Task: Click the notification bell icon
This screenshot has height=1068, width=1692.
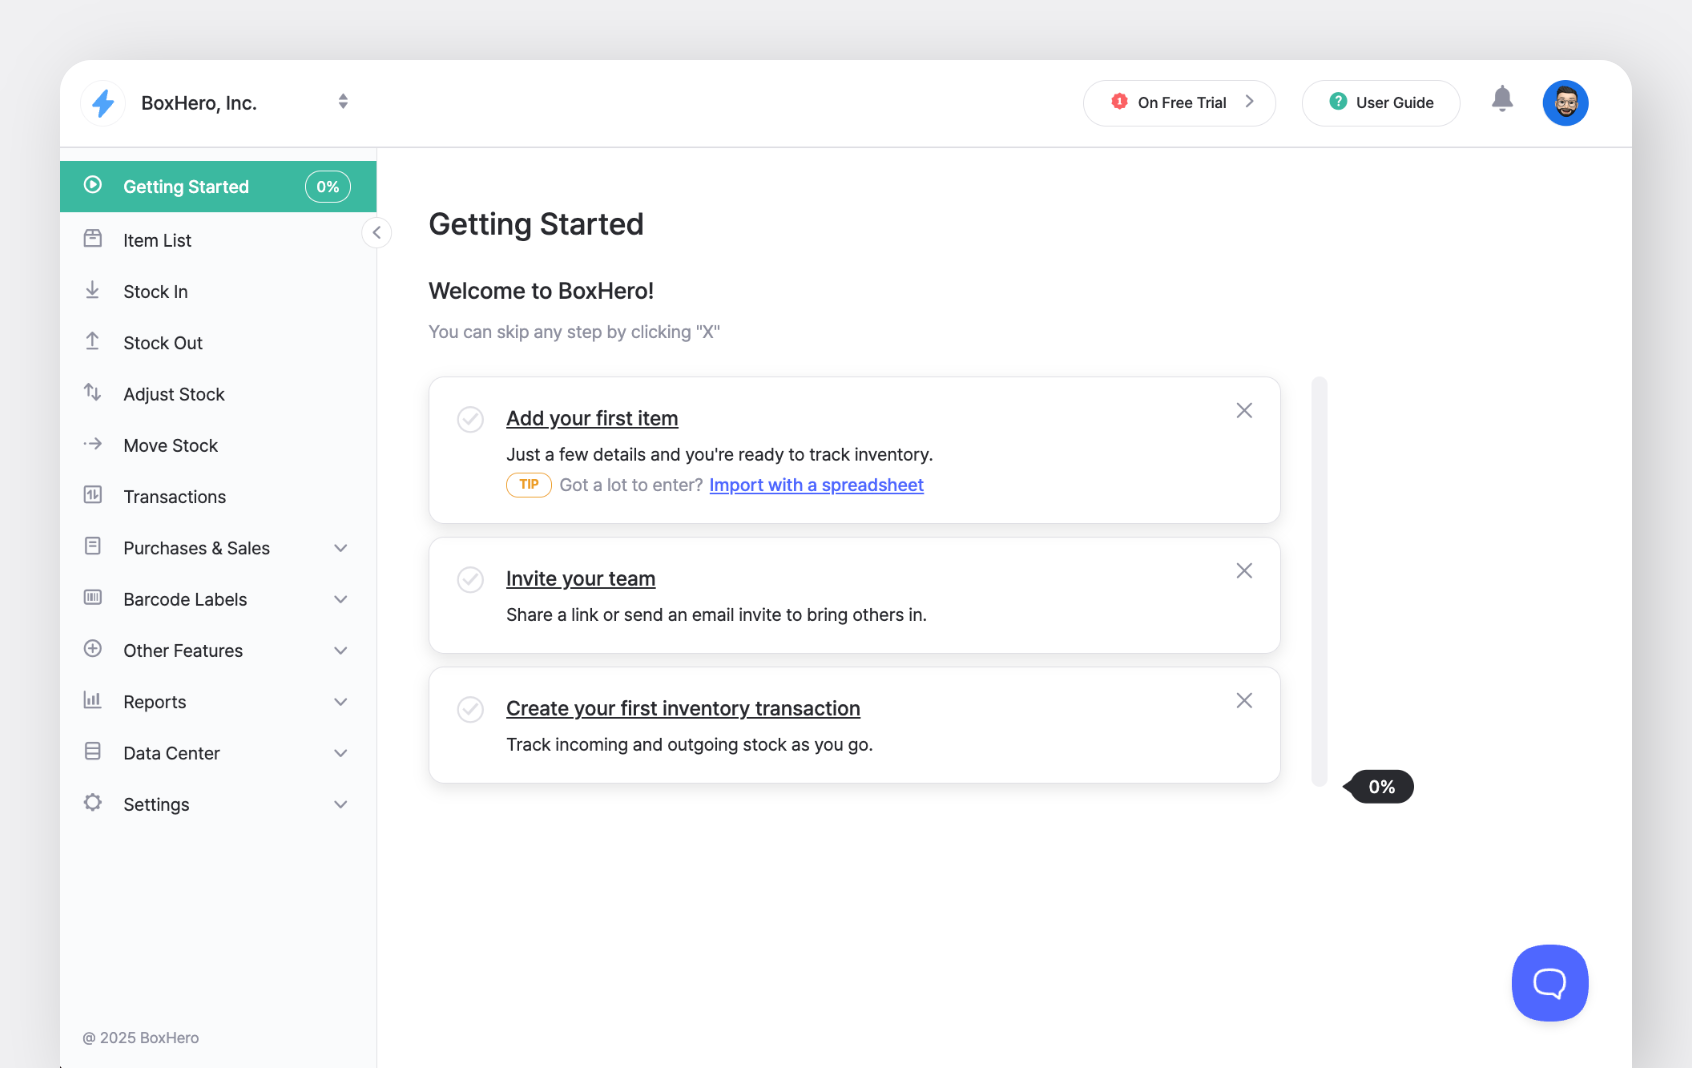Action: point(1502,99)
